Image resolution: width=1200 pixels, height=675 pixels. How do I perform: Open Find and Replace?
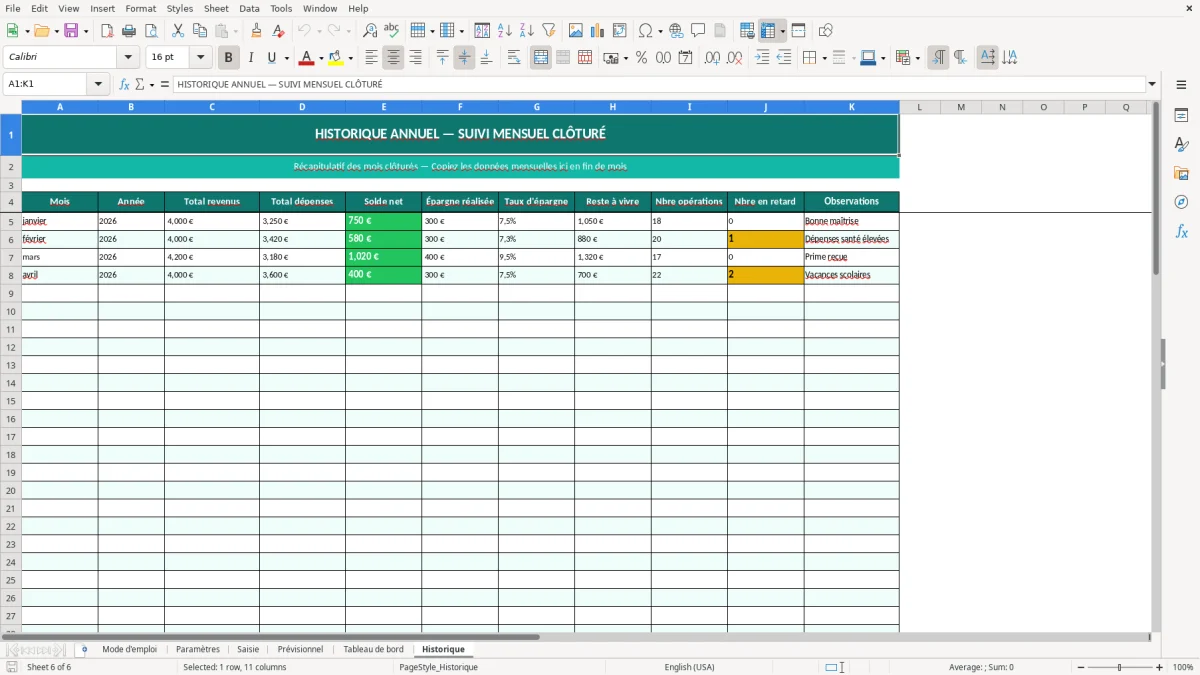[370, 31]
